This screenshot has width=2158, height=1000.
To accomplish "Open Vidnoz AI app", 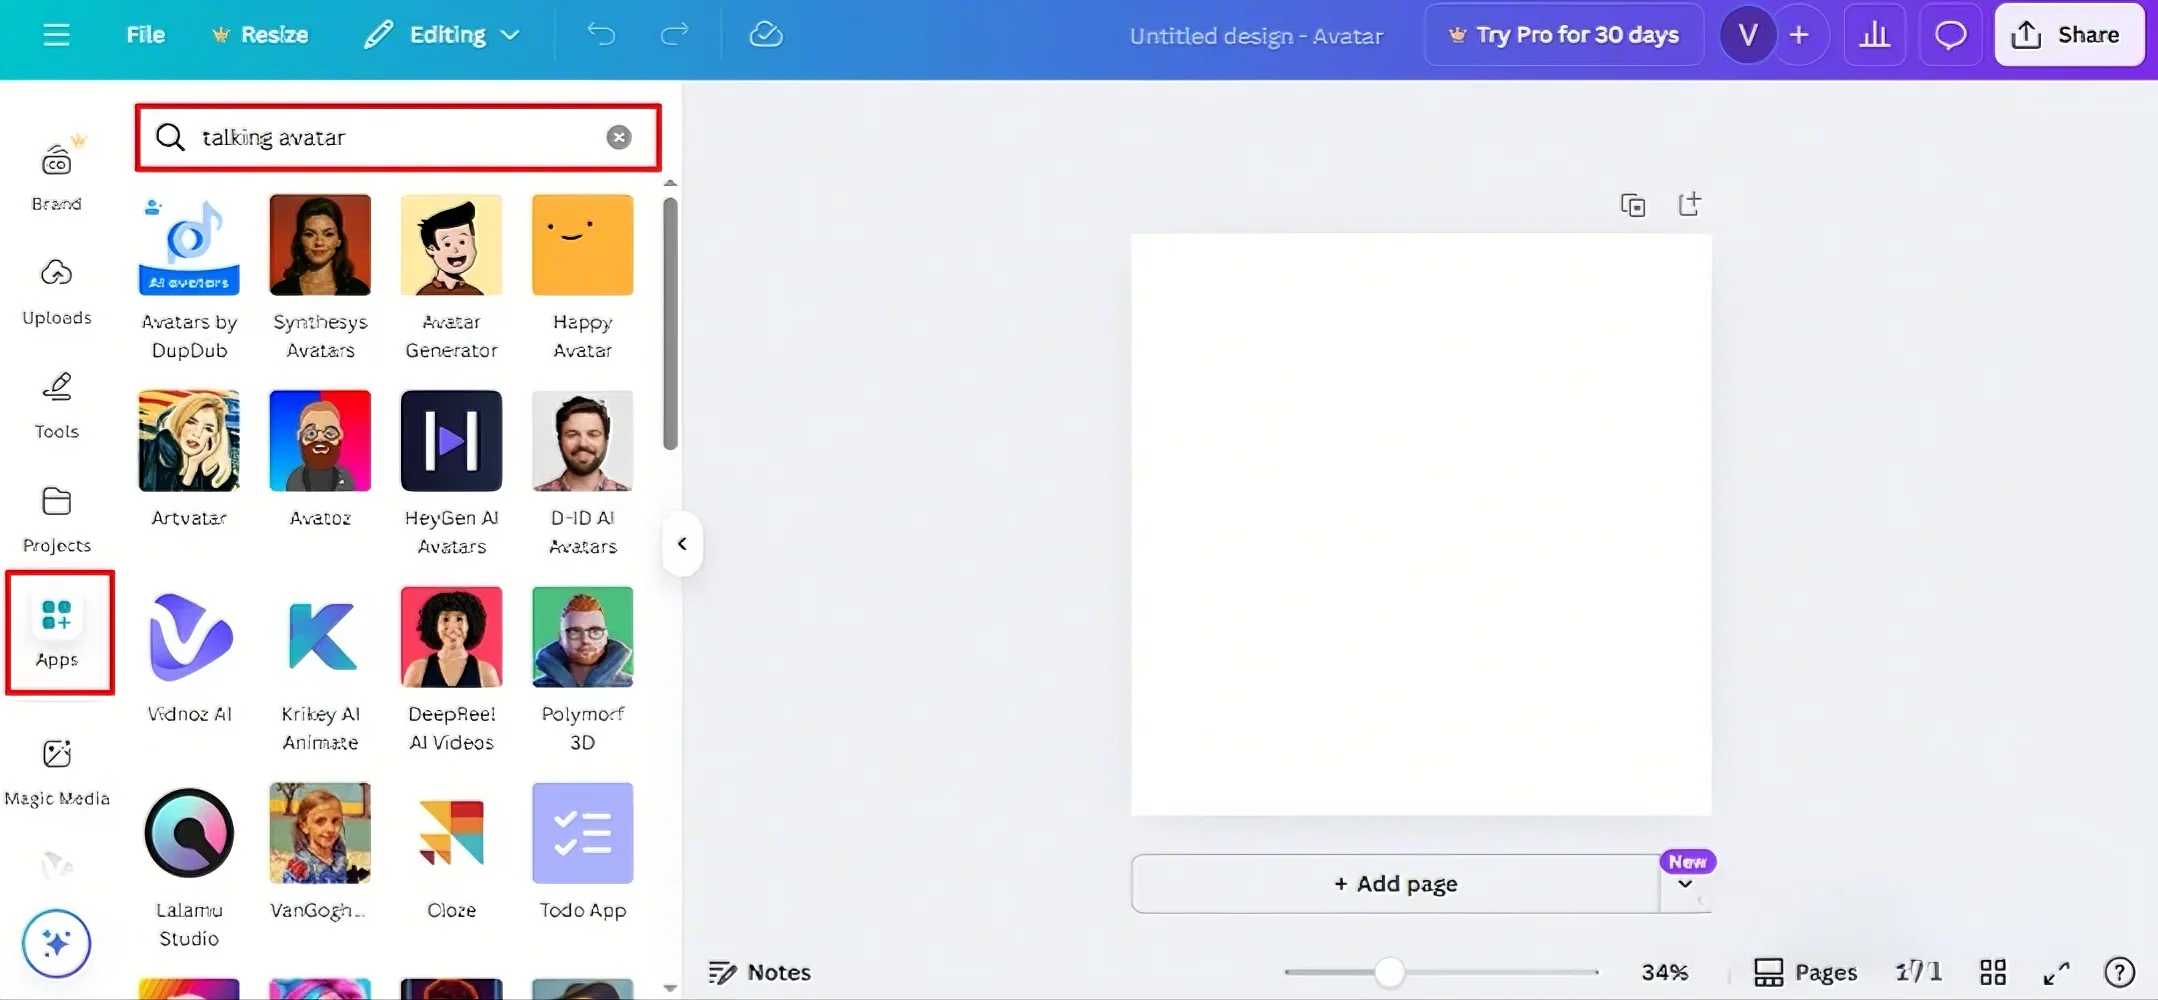I will coord(189,656).
